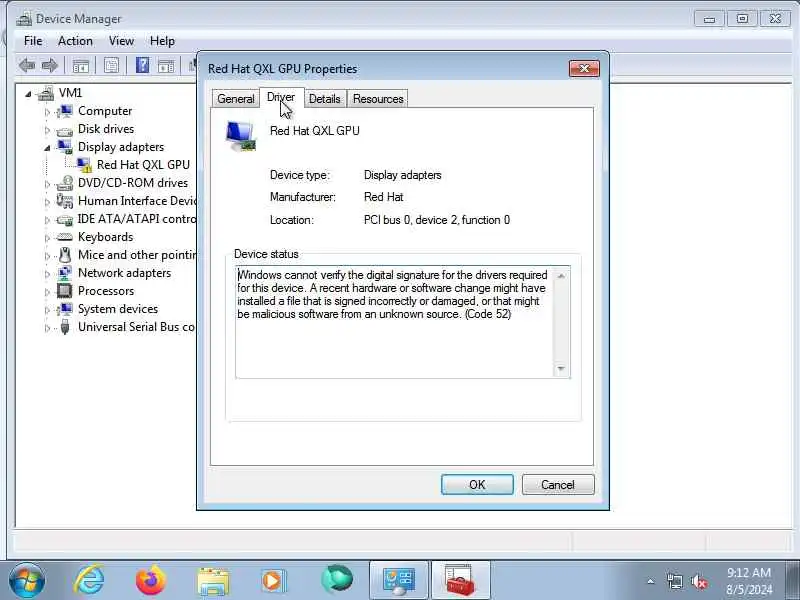Viewport: 800px width, 600px height.
Task: Open the File menu
Action: (x=33, y=41)
